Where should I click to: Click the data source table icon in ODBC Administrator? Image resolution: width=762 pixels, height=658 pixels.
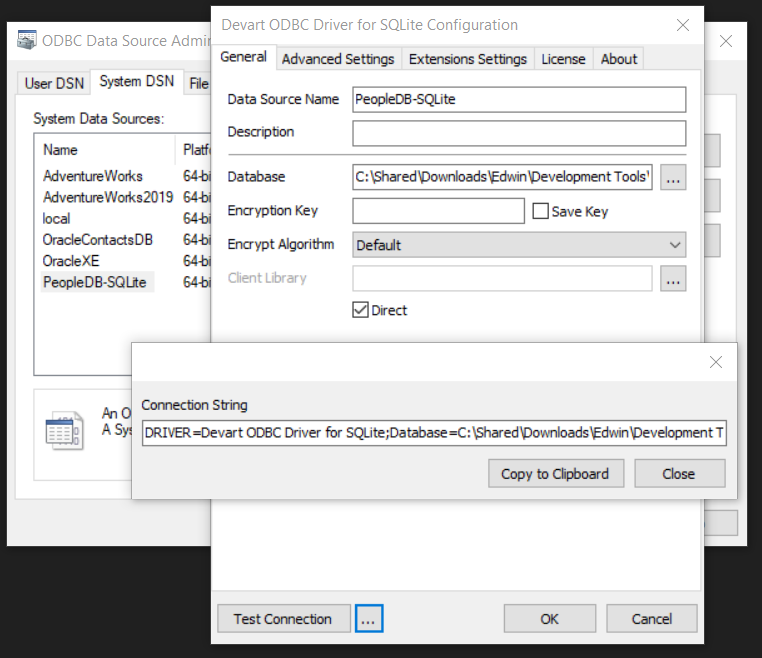64,431
